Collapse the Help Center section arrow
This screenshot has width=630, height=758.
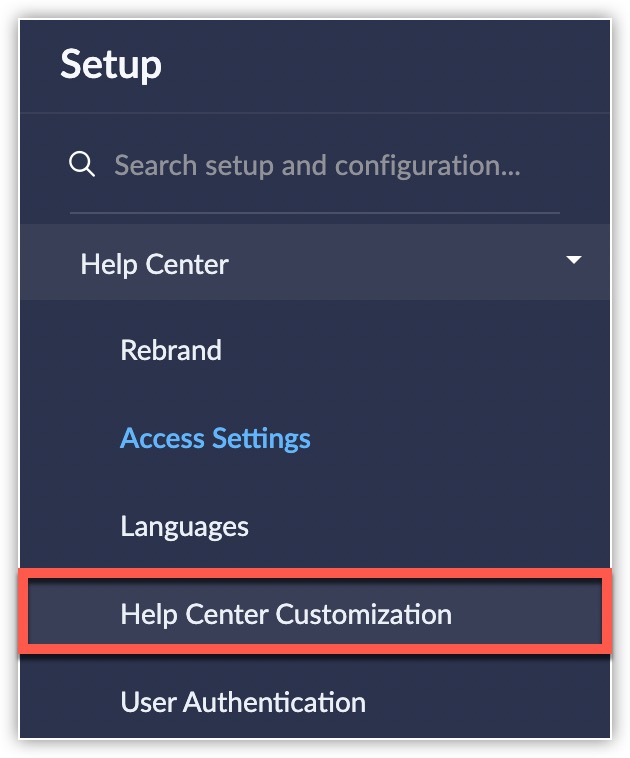(x=573, y=260)
